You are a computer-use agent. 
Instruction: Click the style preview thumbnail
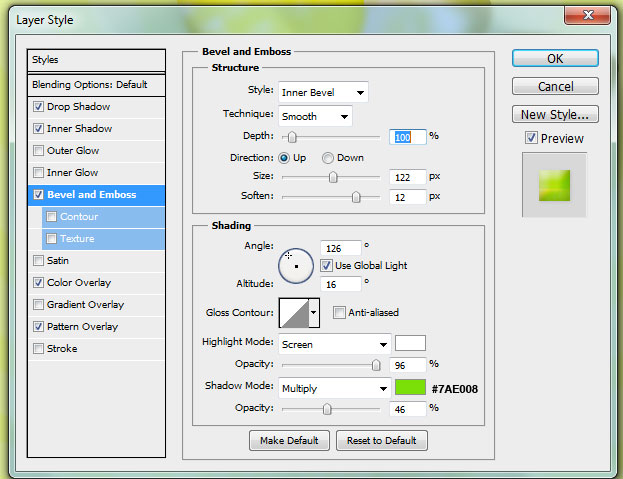(554, 185)
